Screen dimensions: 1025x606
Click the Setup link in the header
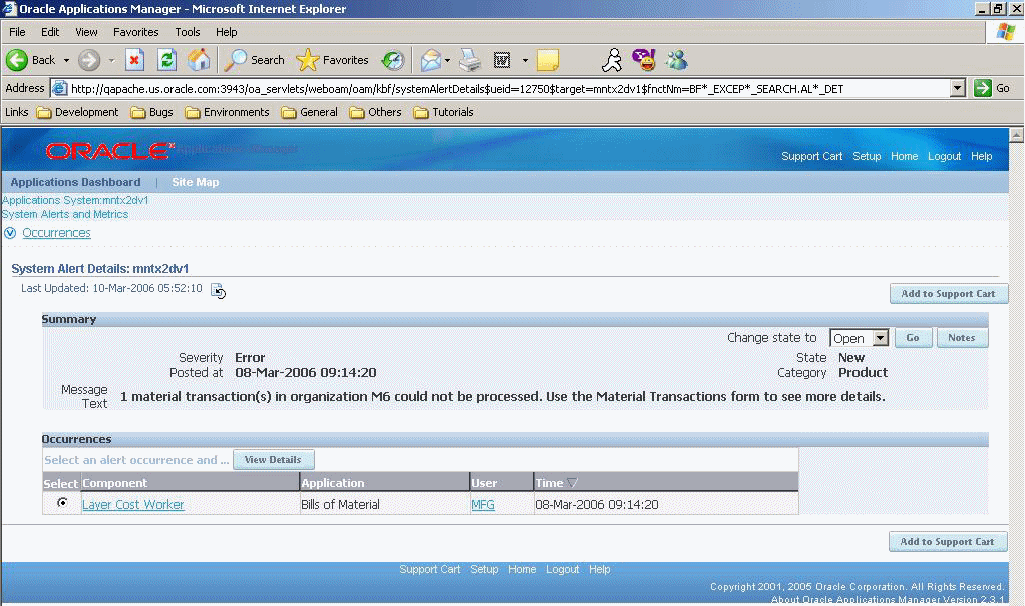[x=866, y=156]
